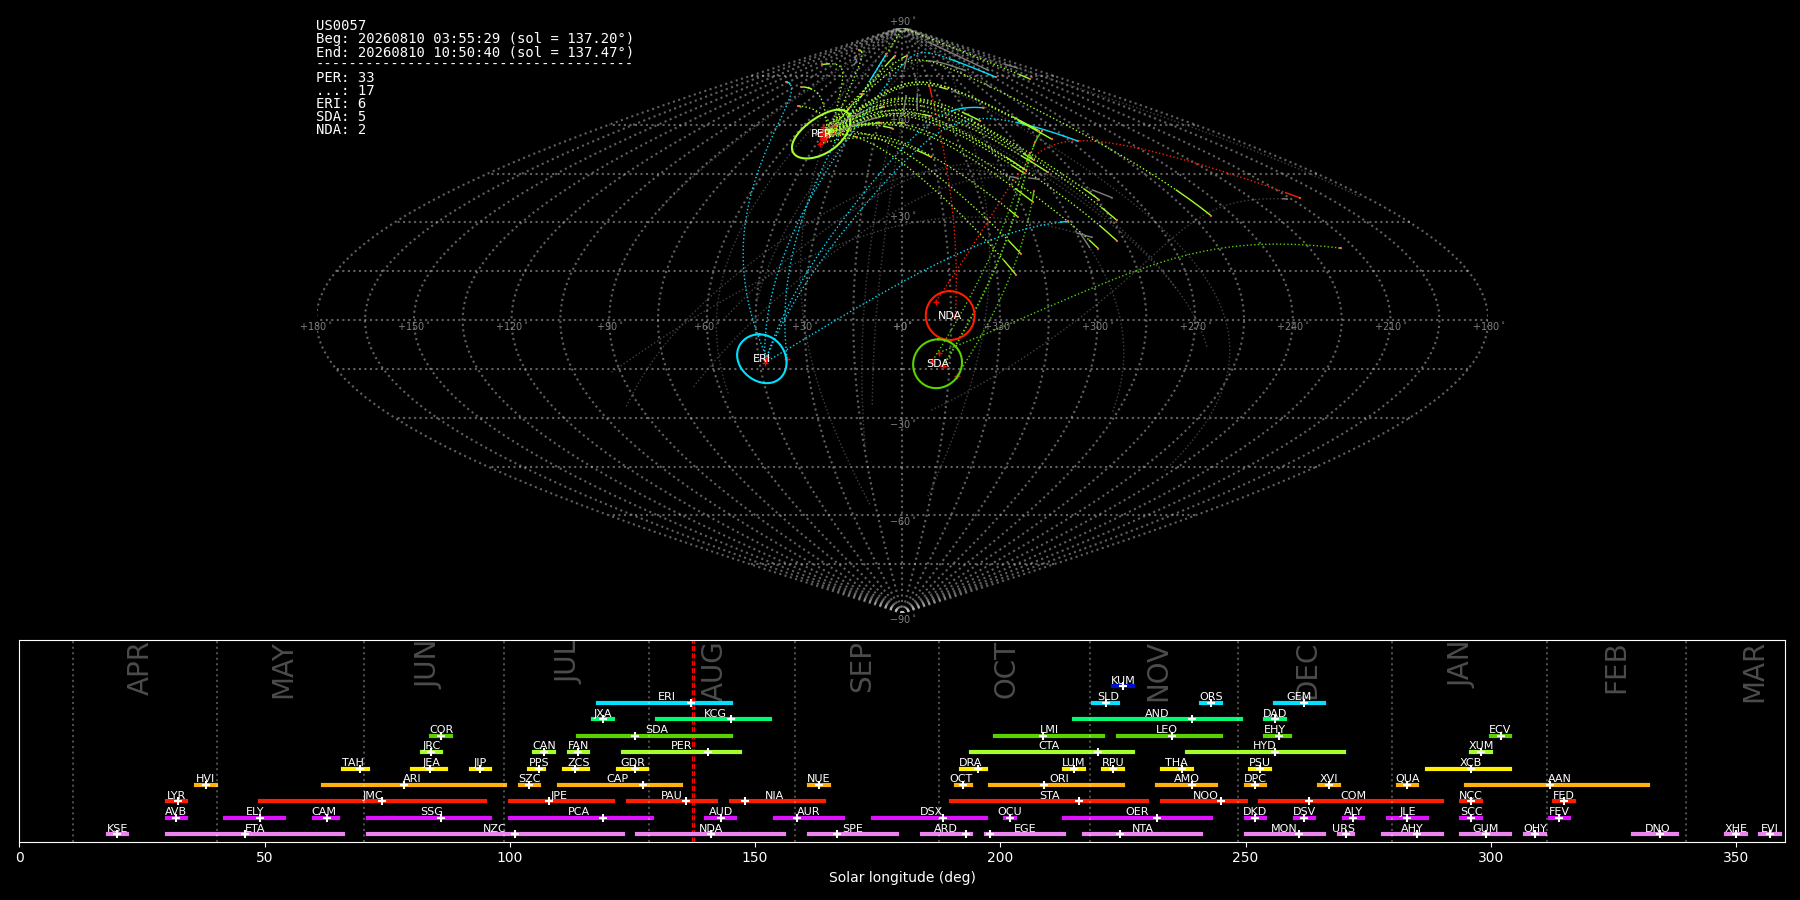The width and height of the screenshot is (1800, 900).
Task: Select the red dashed current-date timeline marker
Action: (693, 741)
